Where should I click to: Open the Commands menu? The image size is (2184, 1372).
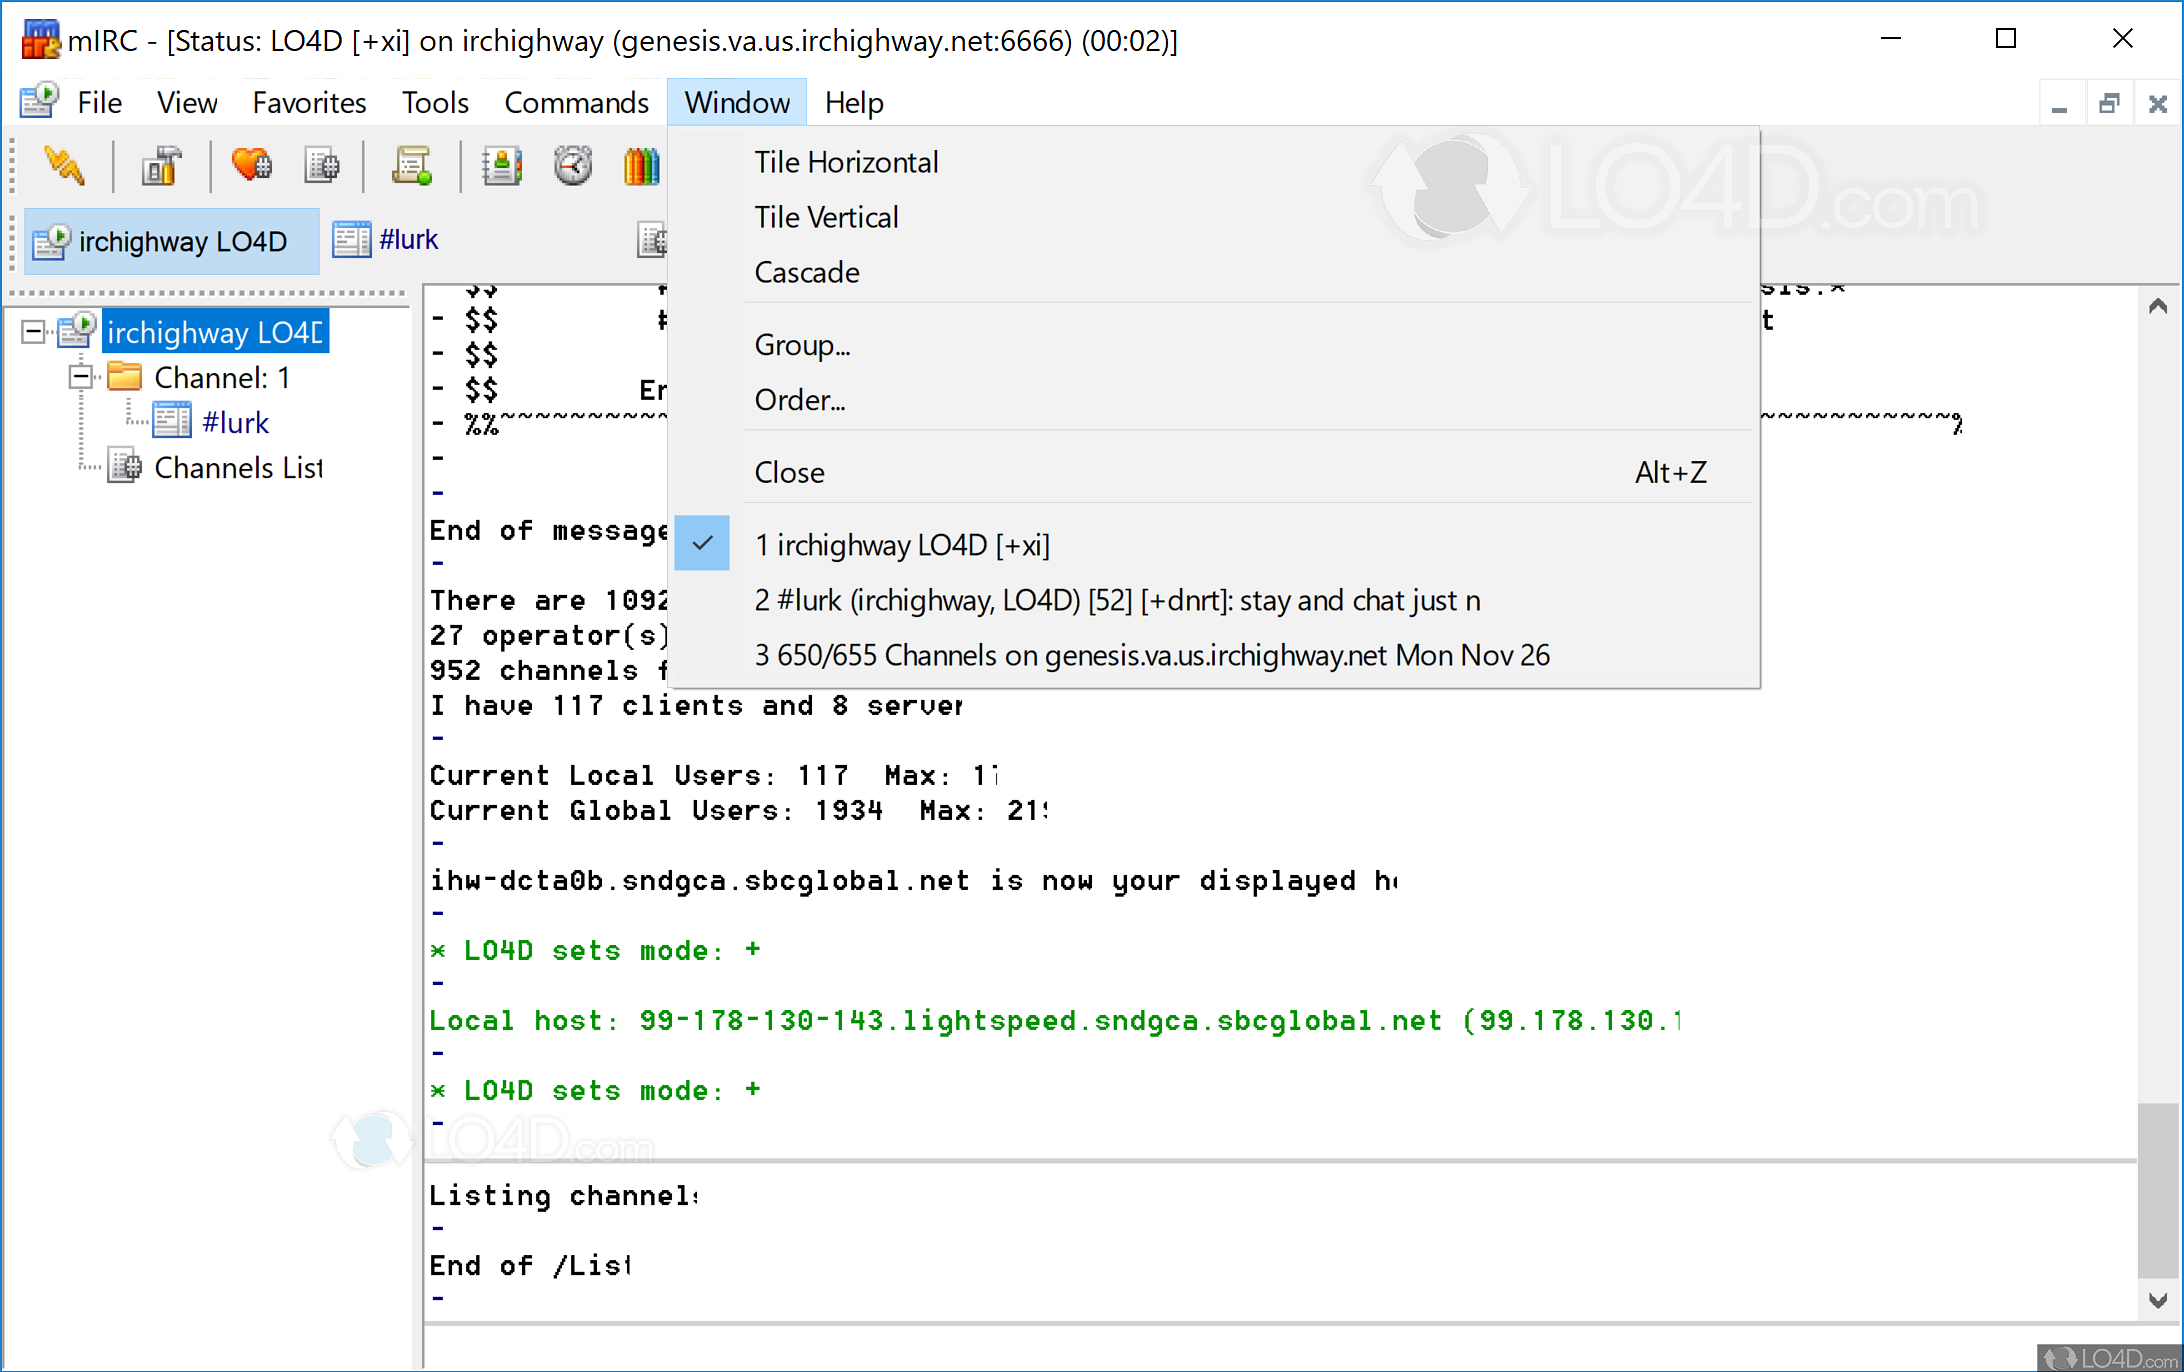[x=576, y=102]
